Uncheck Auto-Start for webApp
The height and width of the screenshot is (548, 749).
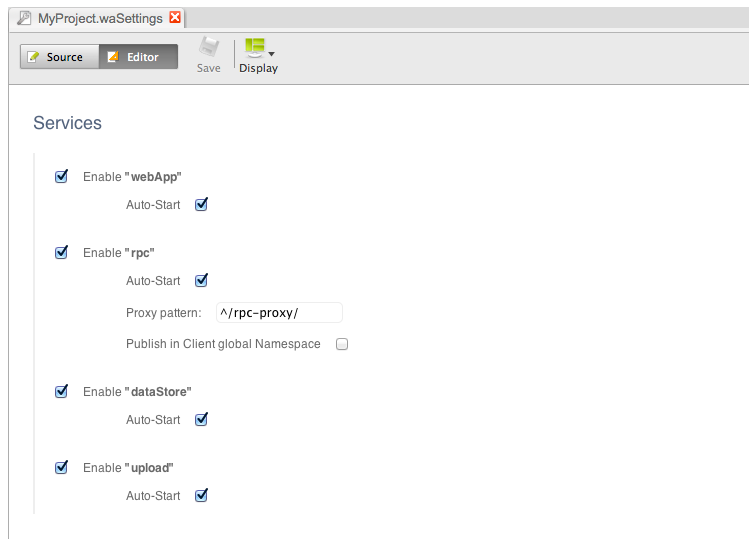pyautogui.click(x=201, y=205)
